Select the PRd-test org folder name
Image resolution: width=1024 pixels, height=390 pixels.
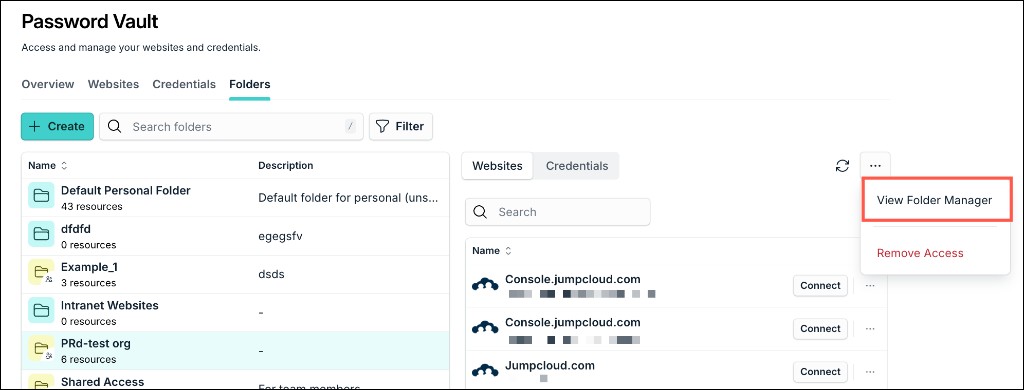[95, 343]
